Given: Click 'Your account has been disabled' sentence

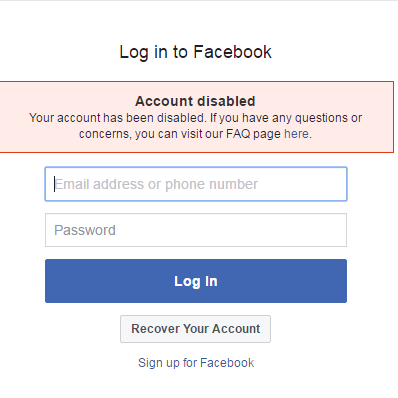Looking at the screenshot, I should [x=117, y=118].
